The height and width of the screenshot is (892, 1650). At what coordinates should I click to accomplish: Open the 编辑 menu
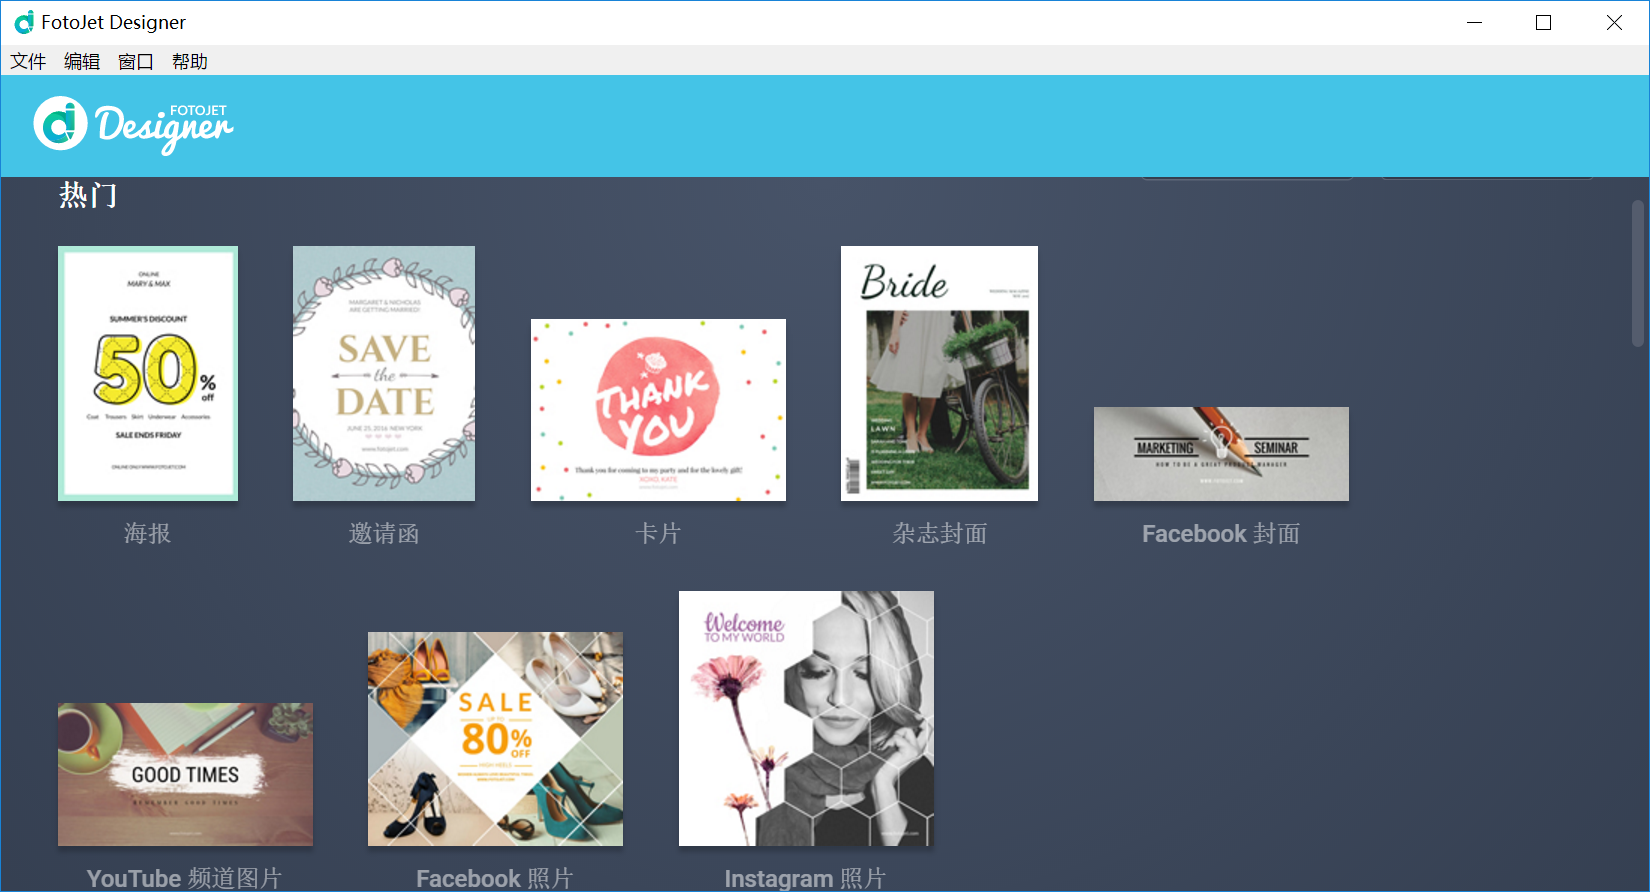(x=82, y=61)
